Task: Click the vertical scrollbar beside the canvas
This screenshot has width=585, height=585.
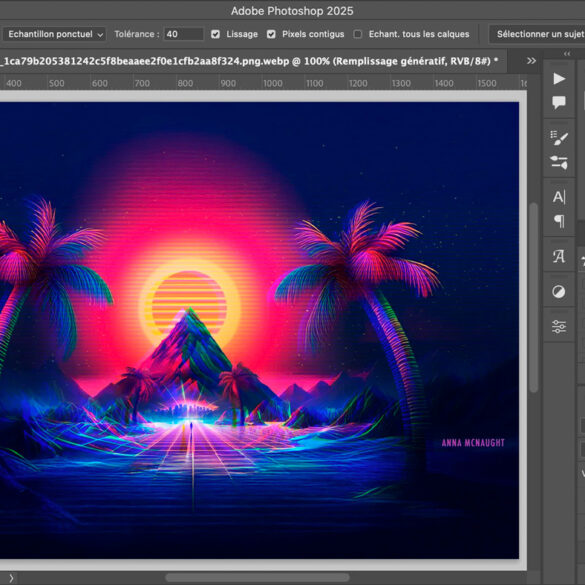Action: [534, 297]
